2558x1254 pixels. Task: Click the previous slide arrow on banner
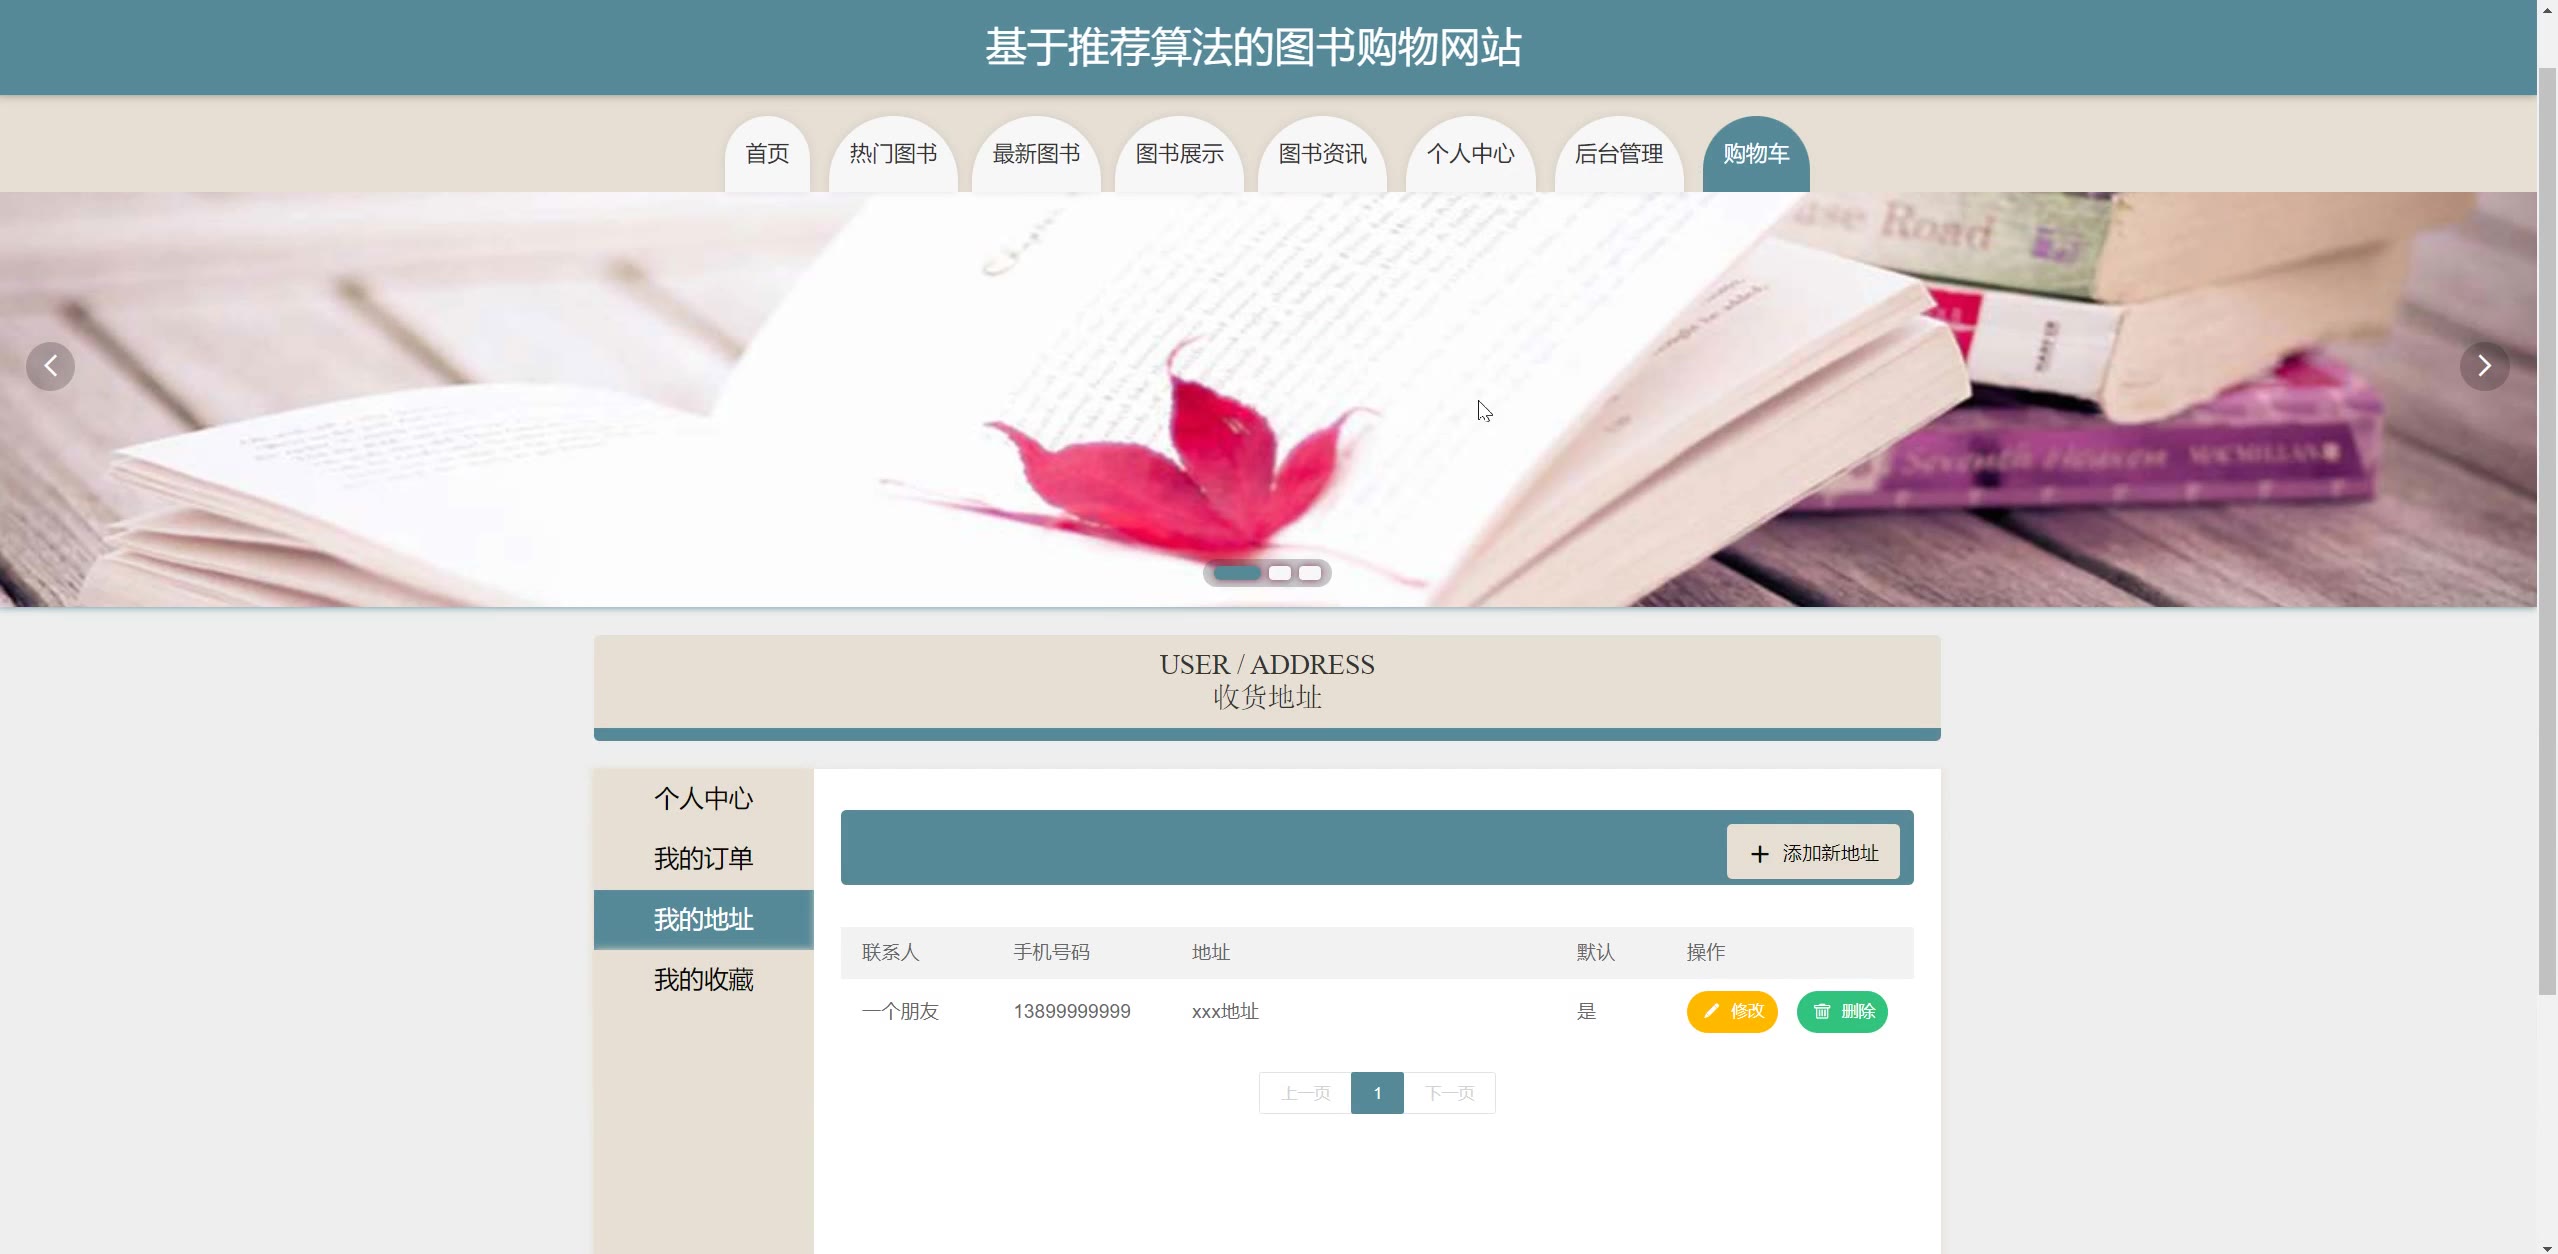click(x=50, y=366)
